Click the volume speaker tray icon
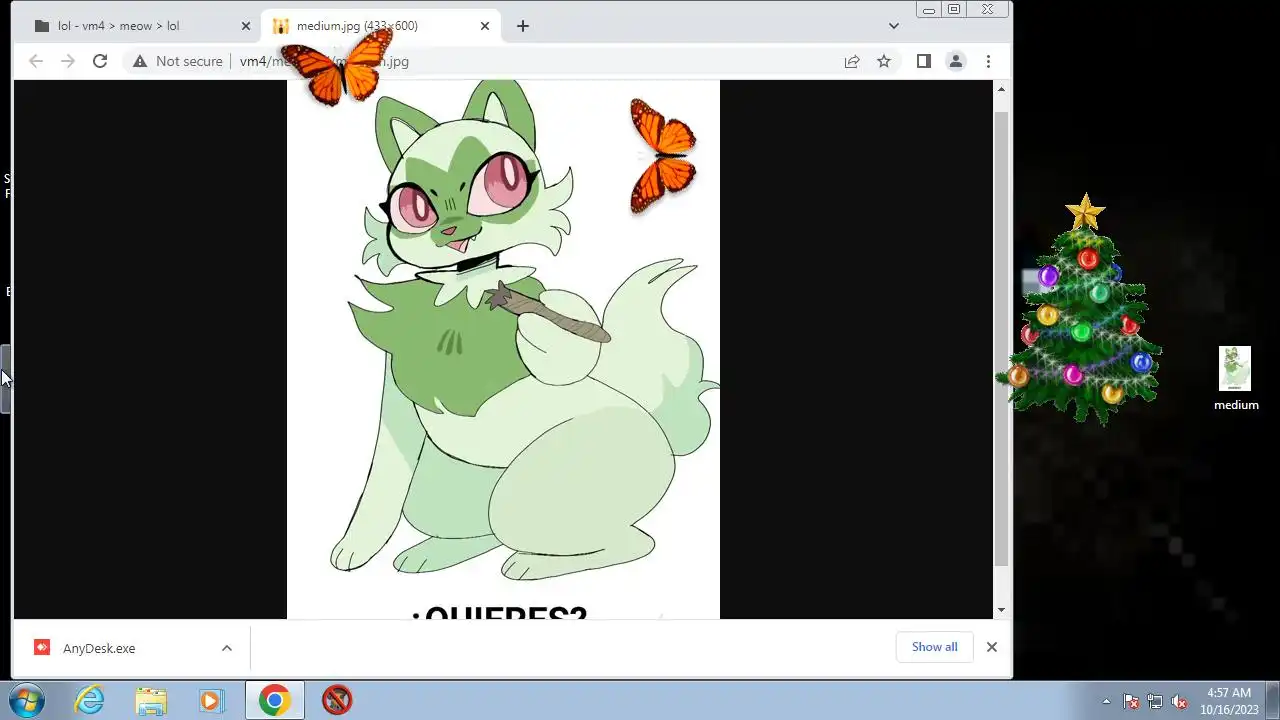 click(x=1179, y=701)
